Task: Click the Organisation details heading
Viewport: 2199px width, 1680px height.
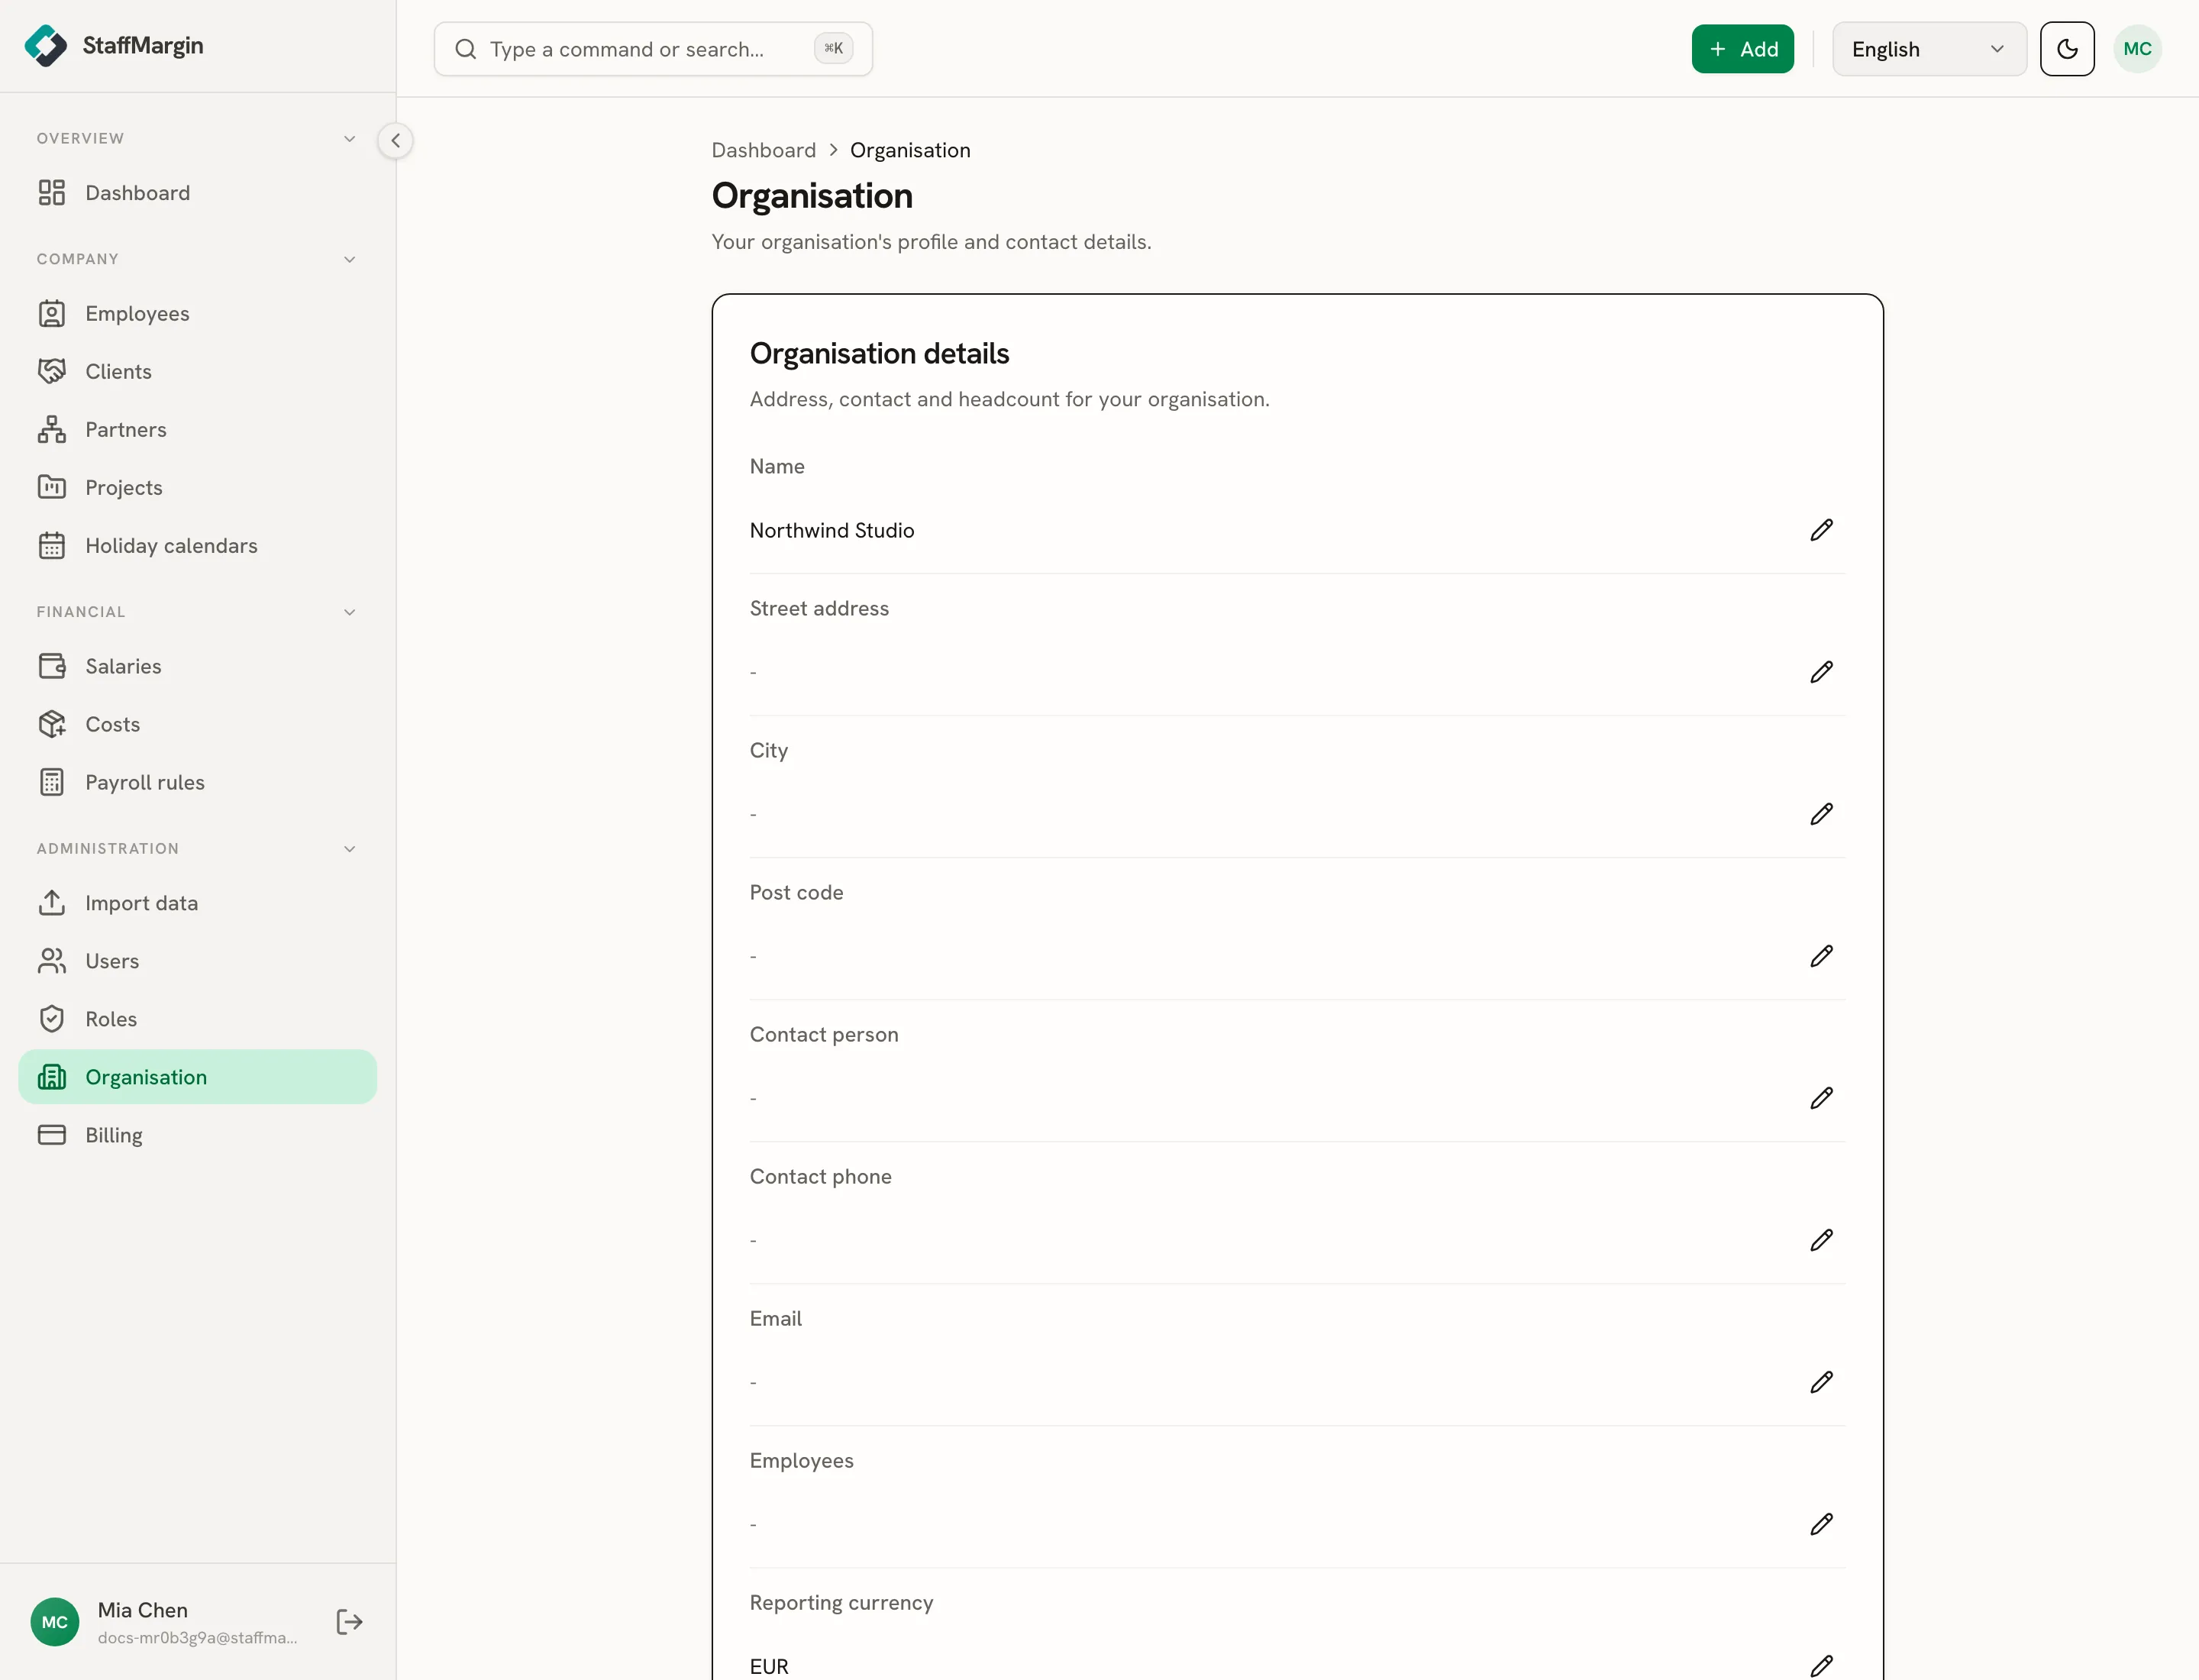Action: (879, 354)
